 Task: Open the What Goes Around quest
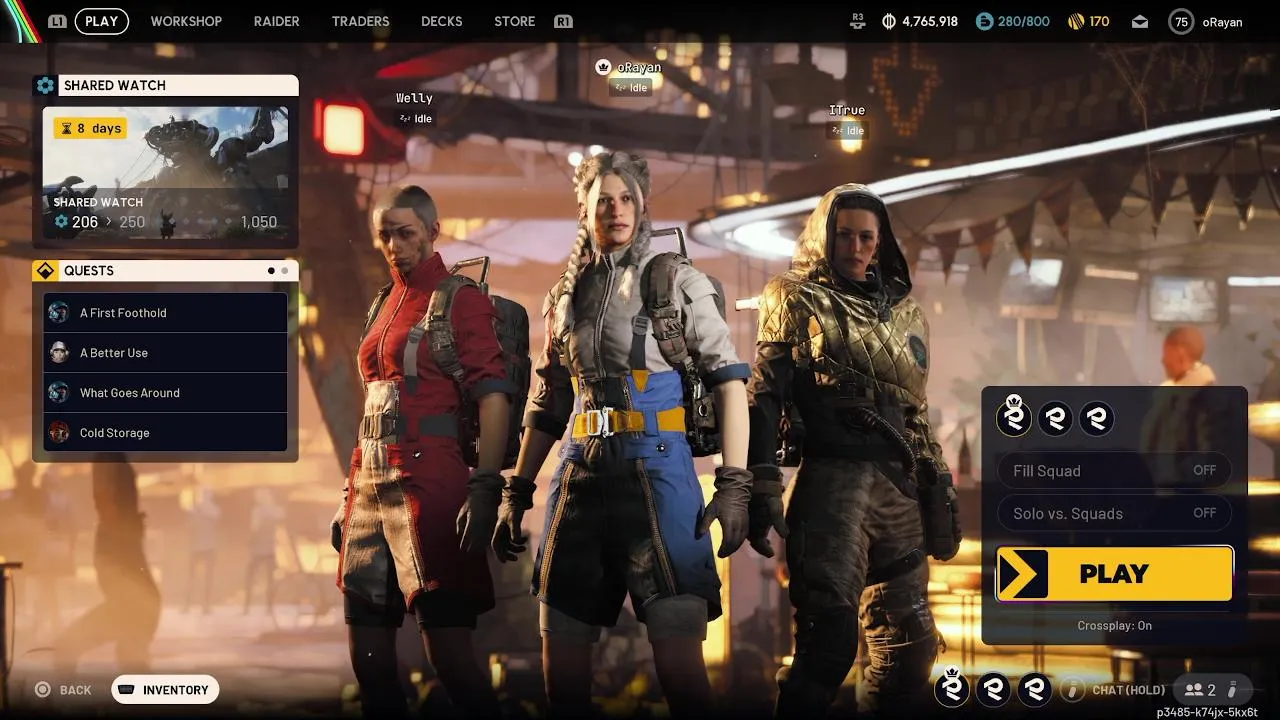pyautogui.click(x=165, y=392)
